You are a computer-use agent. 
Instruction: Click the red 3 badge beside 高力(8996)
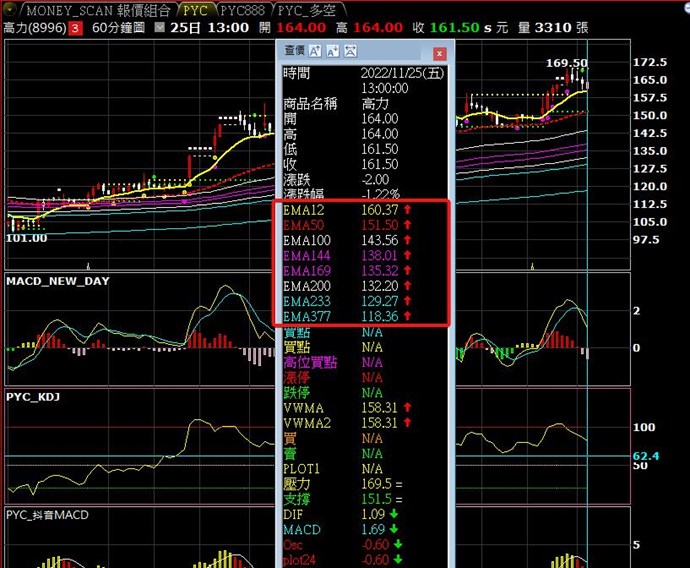coord(76,28)
